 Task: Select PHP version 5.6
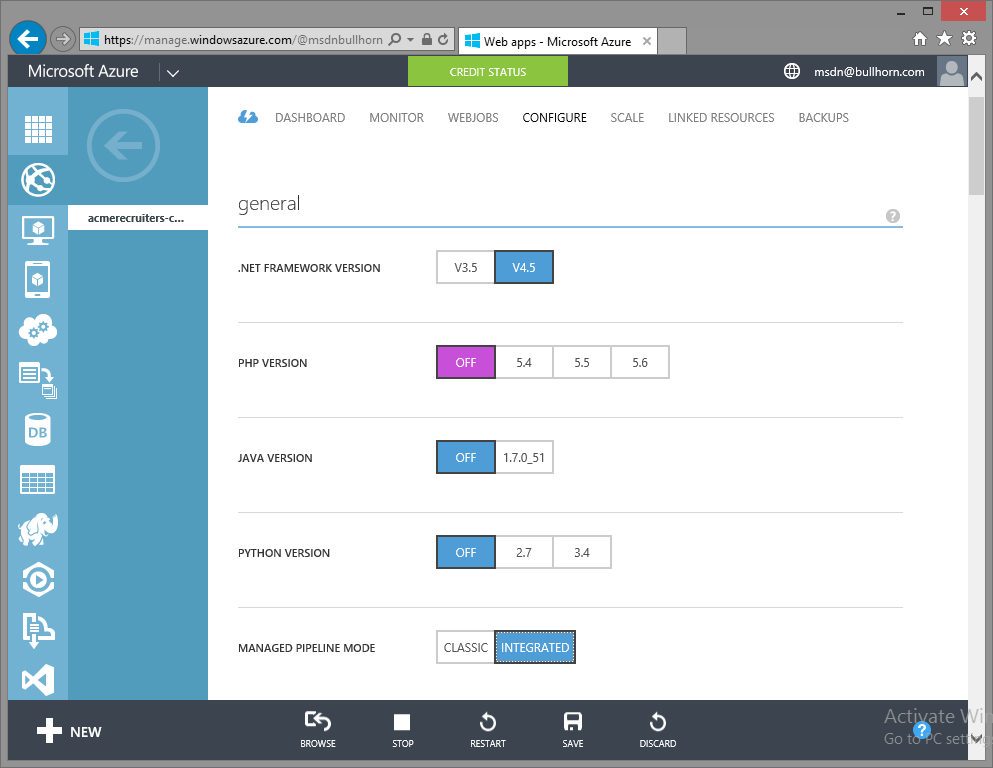click(640, 362)
